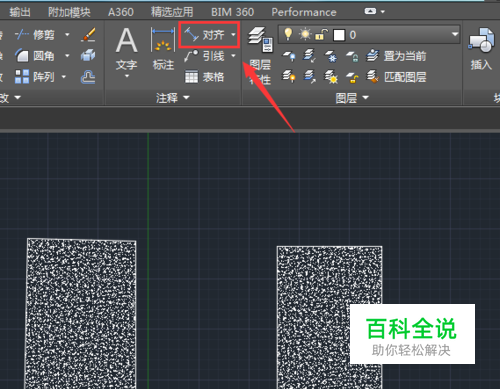Open 图层特性 layer properties manager
500x389 pixels.
260,56
